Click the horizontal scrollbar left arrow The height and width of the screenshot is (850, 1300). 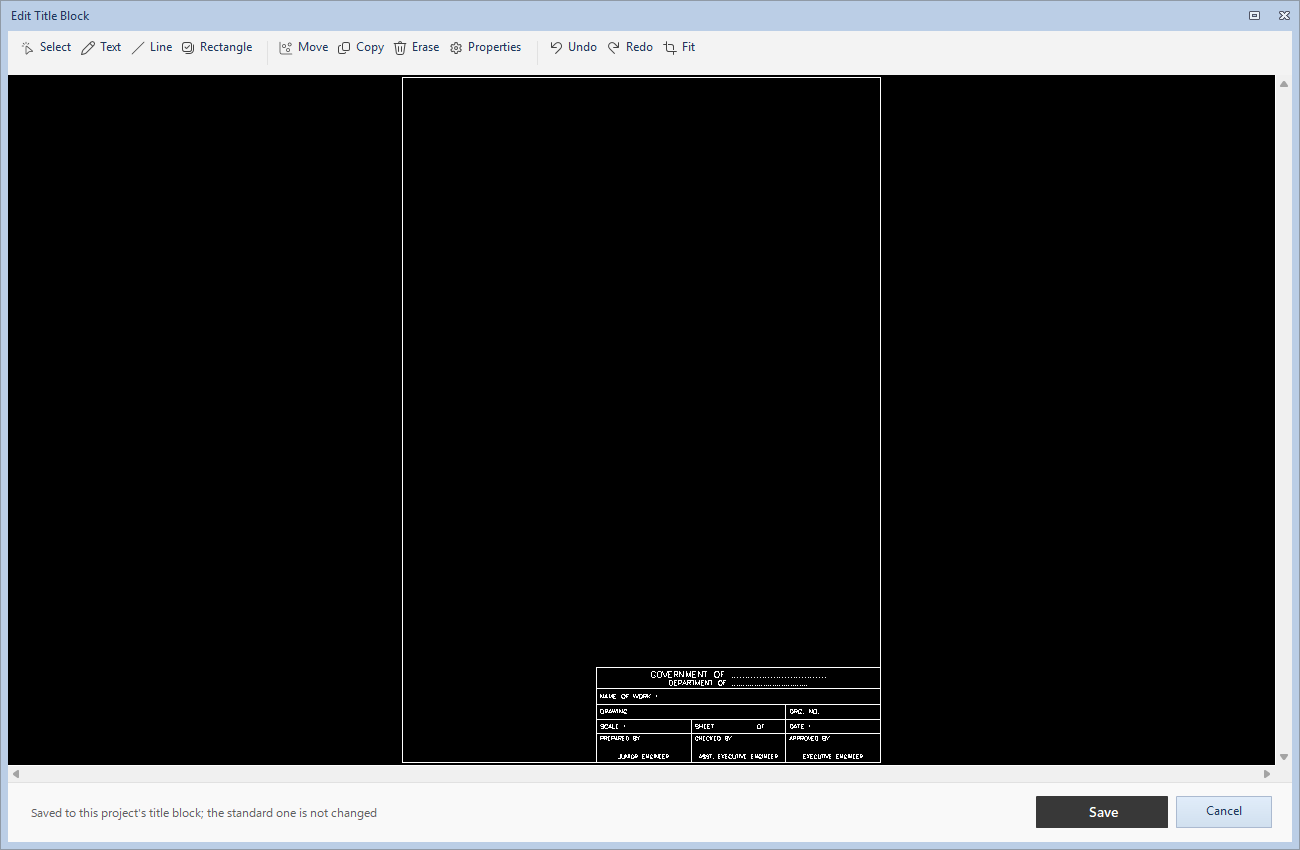tap(15, 774)
